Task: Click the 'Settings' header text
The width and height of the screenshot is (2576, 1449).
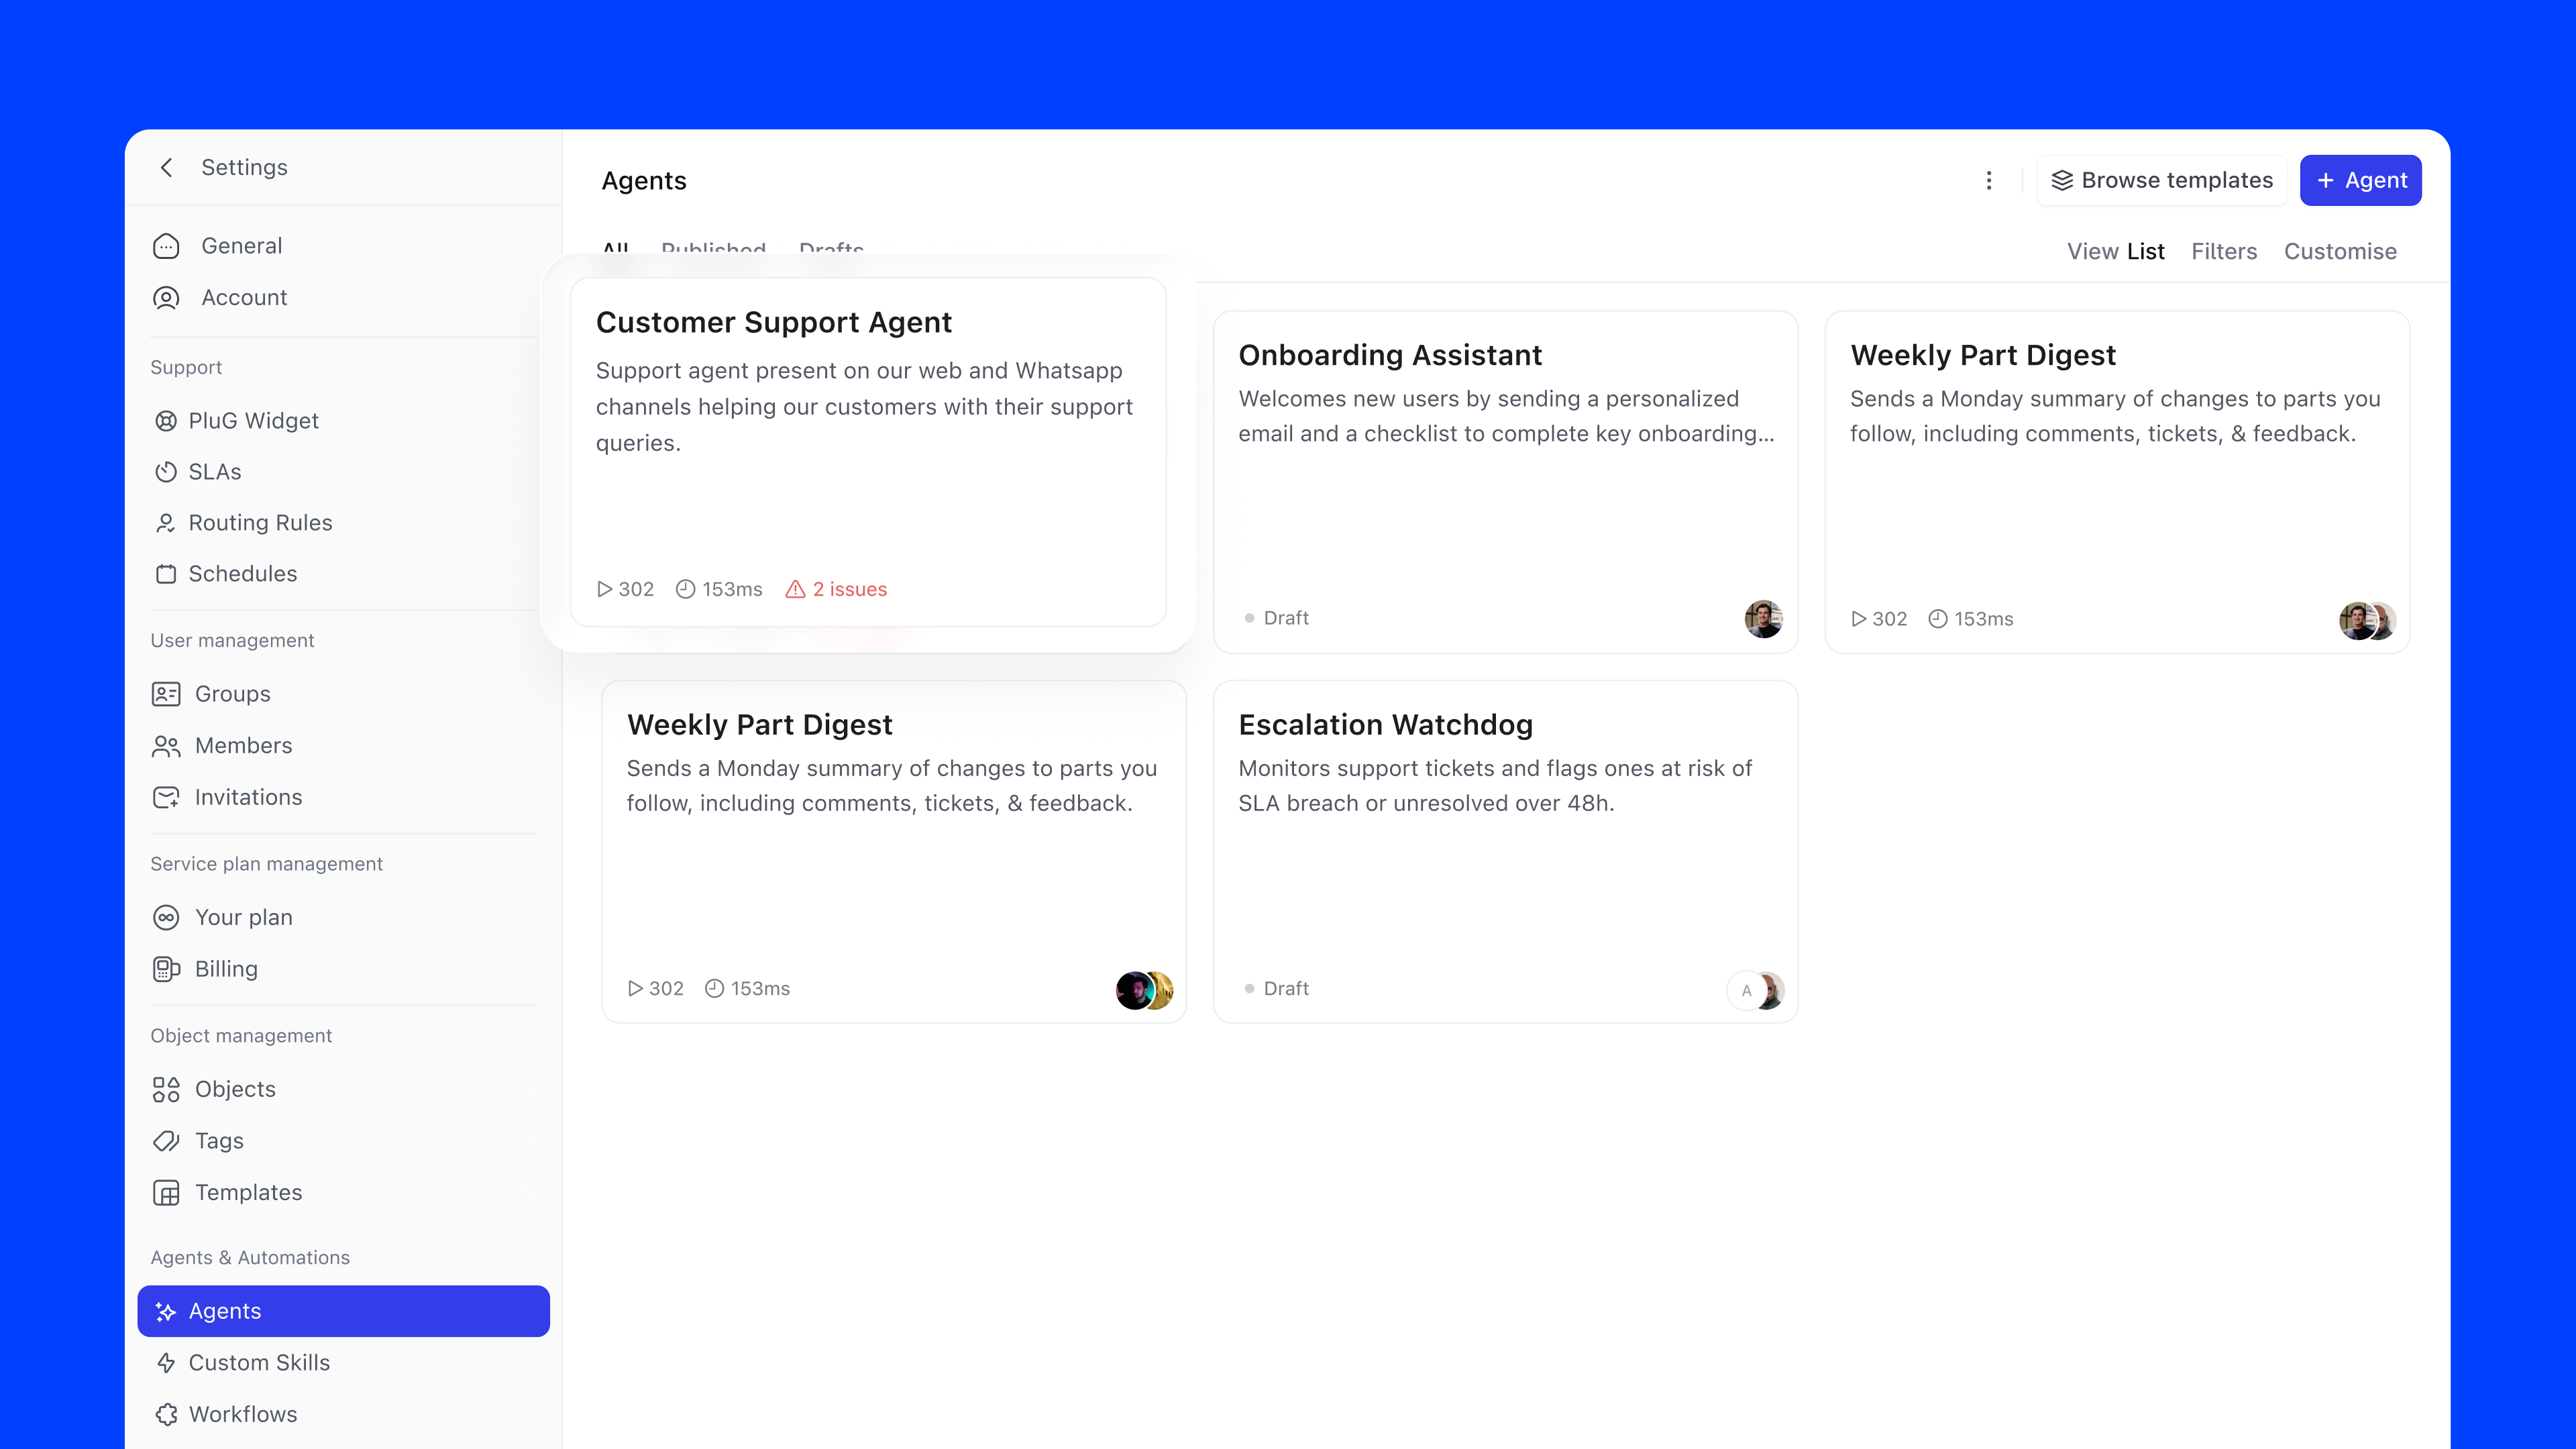Action: pyautogui.click(x=244, y=167)
